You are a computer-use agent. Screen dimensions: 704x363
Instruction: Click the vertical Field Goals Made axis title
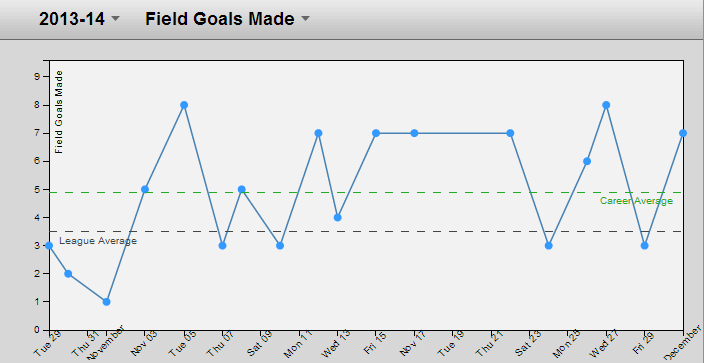click(x=59, y=112)
